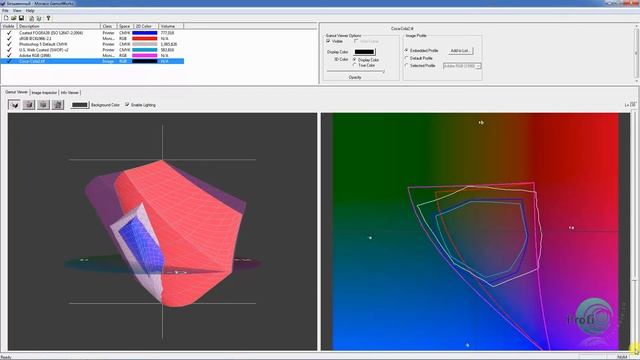This screenshot has width=640, height=360.
Task: Sort by the 2D Color column header
Action: (x=146, y=26)
